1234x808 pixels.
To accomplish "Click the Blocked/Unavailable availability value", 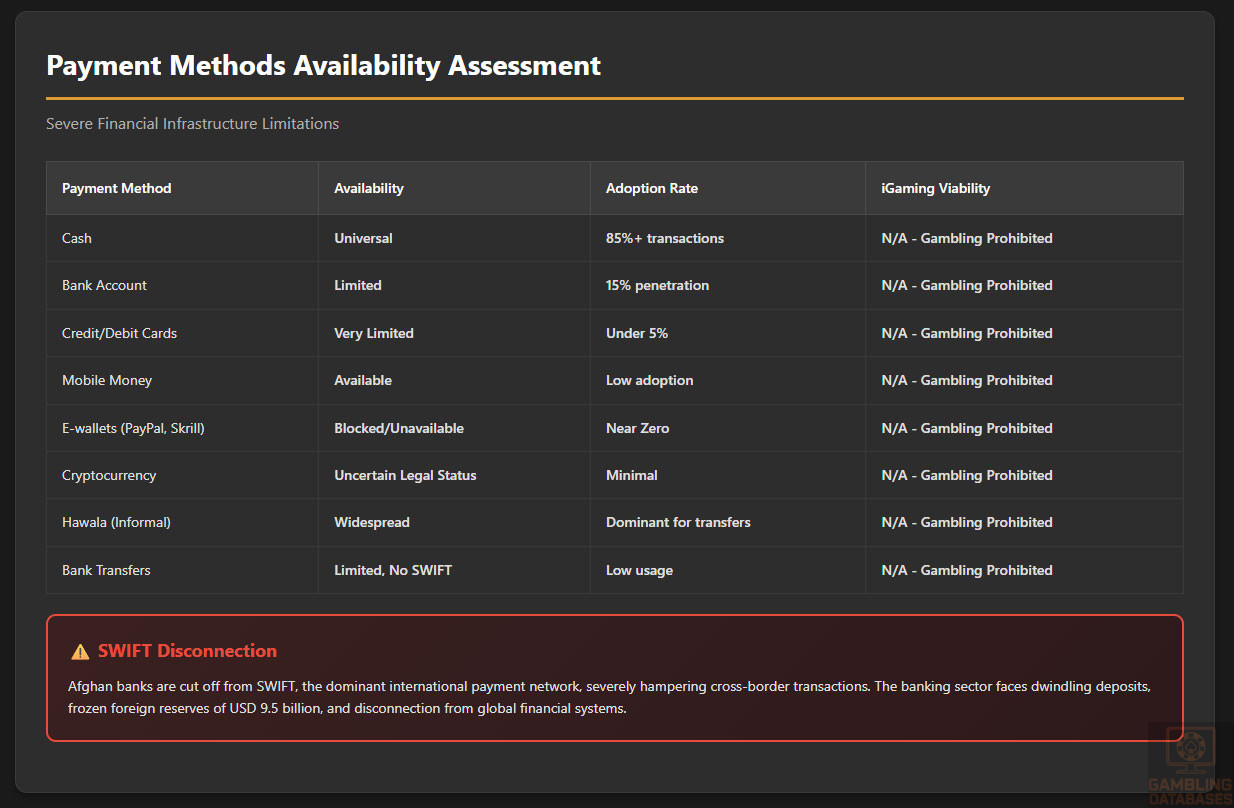I will pos(399,428).
